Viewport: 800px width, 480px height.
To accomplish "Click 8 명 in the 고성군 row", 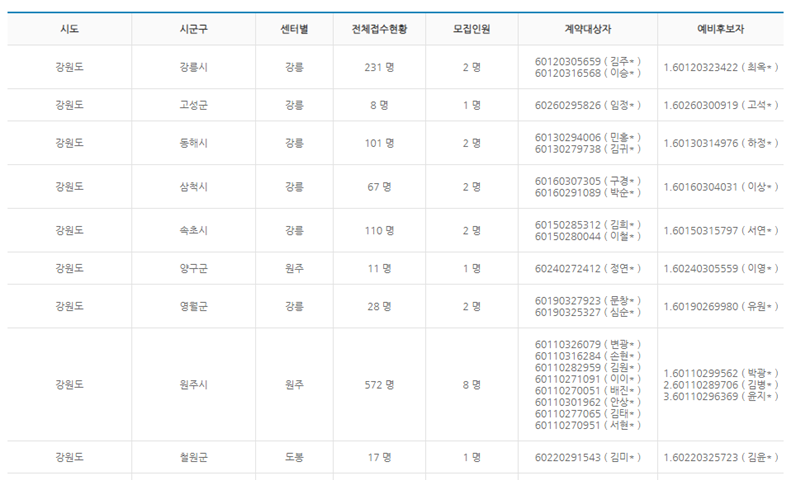I will pyautogui.click(x=379, y=105).
